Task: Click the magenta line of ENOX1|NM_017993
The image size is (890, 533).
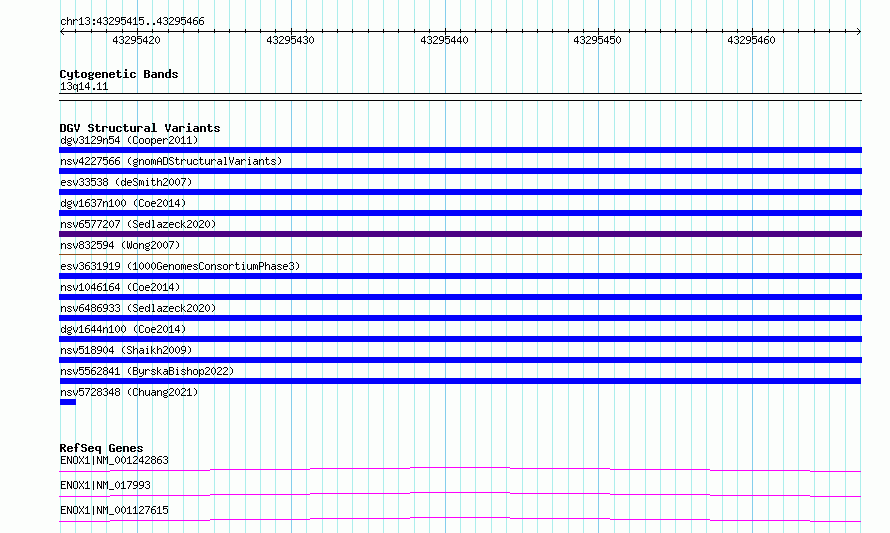Action: (x=460, y=494)
